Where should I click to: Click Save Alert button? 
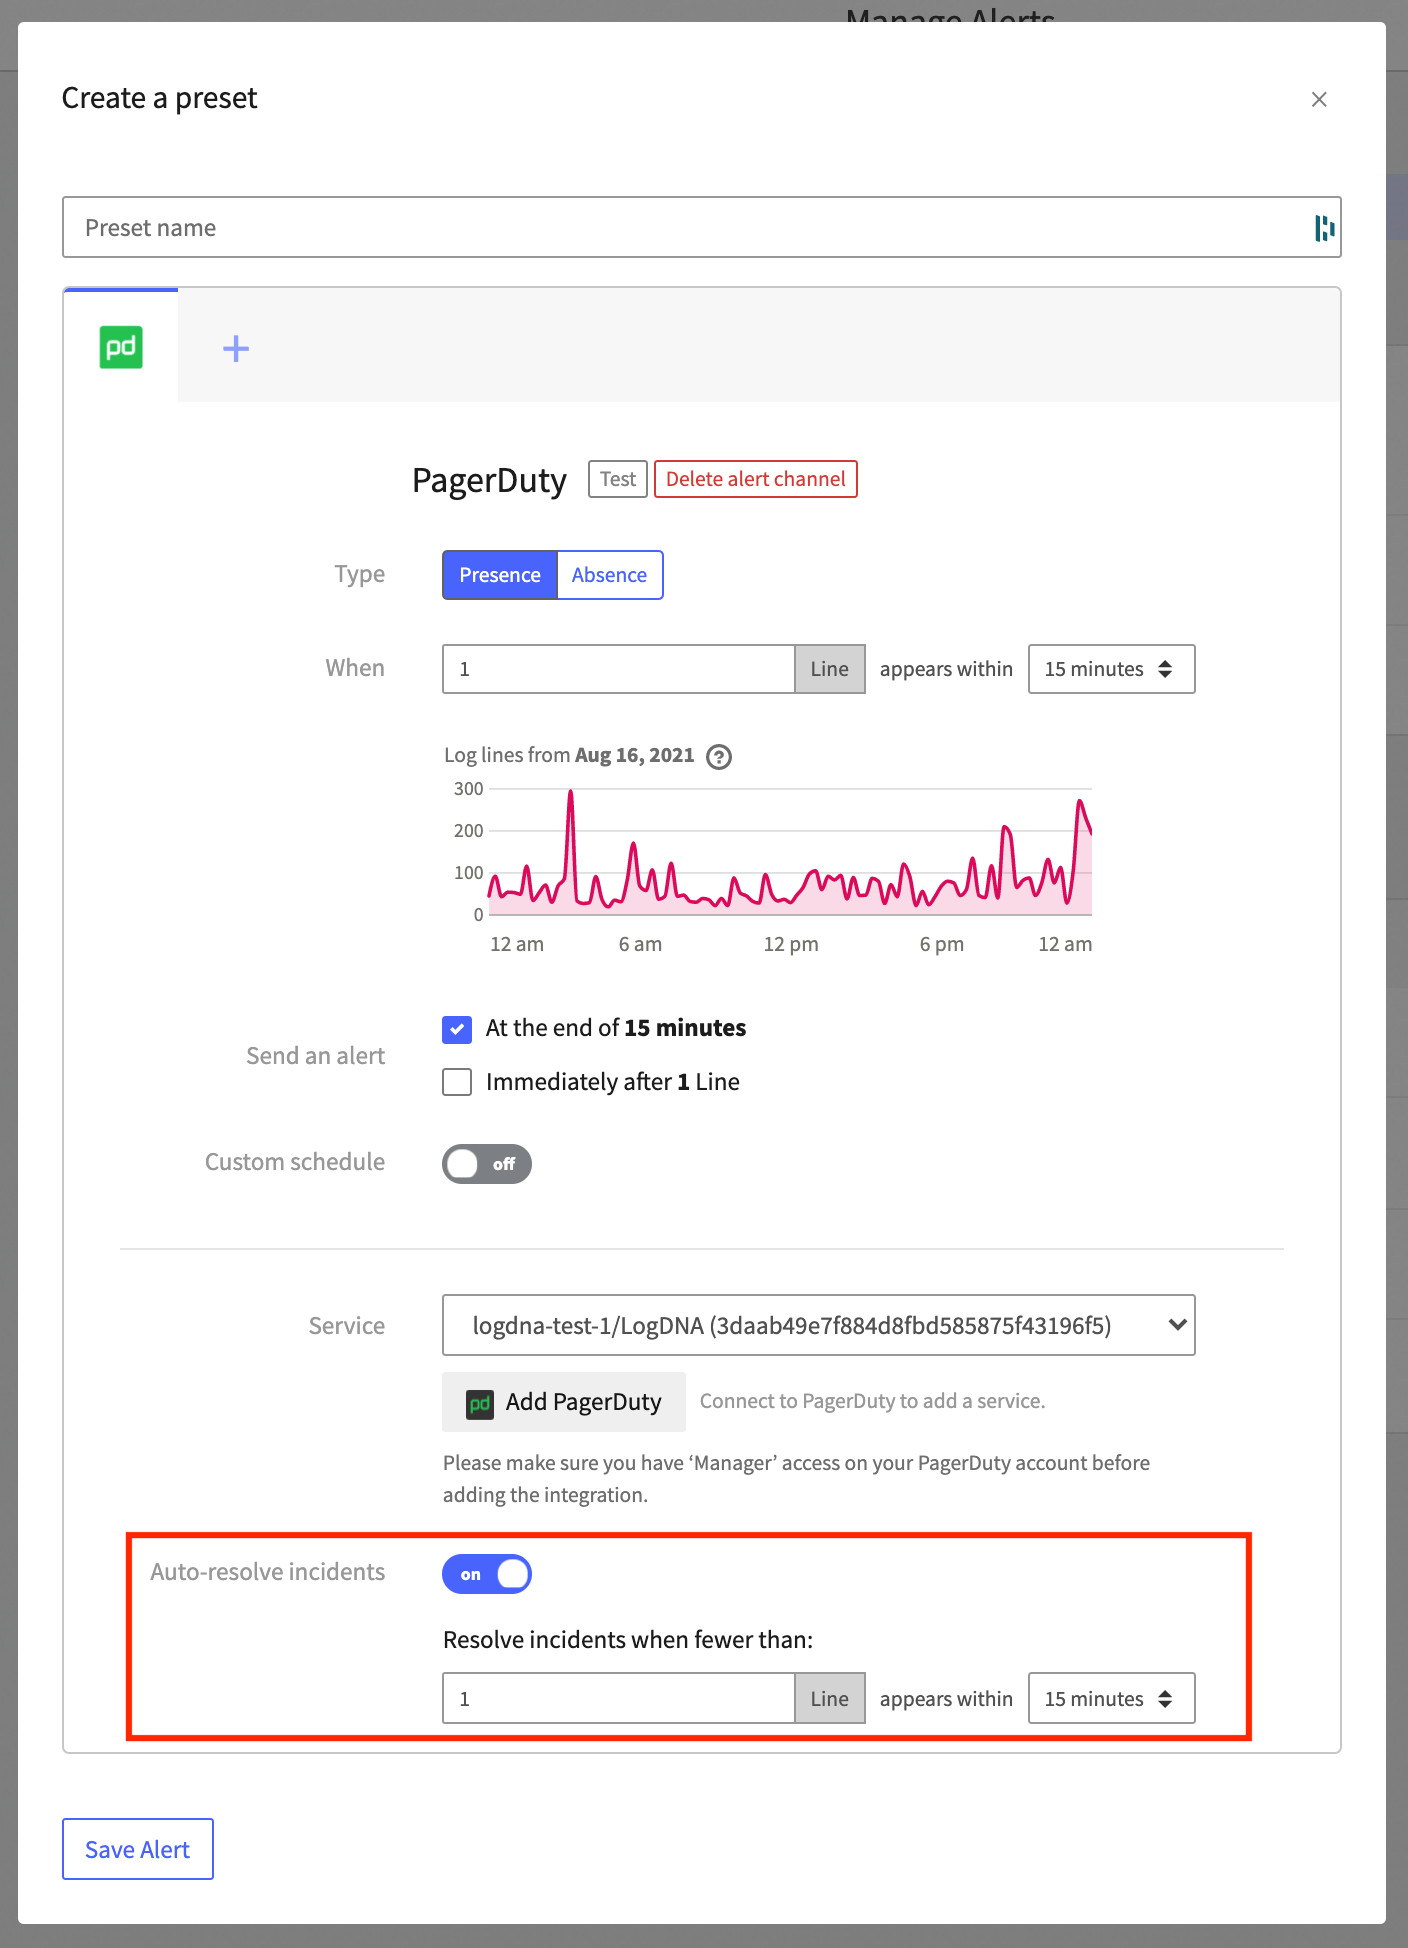(138, 1849)
